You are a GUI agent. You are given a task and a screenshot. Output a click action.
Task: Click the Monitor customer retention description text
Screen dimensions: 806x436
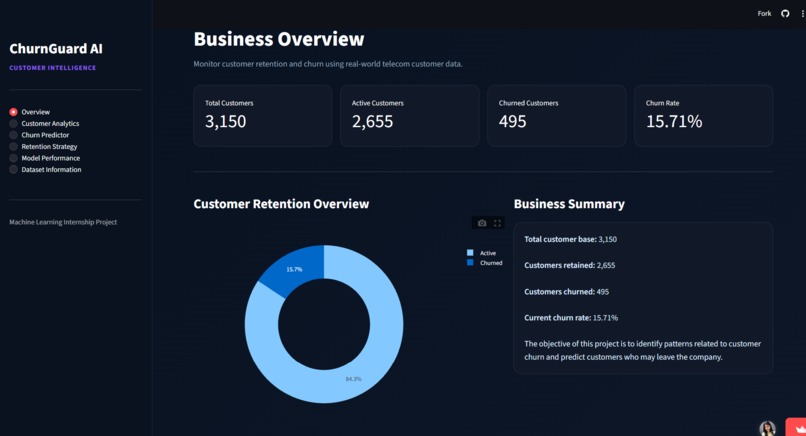point(328,64)
